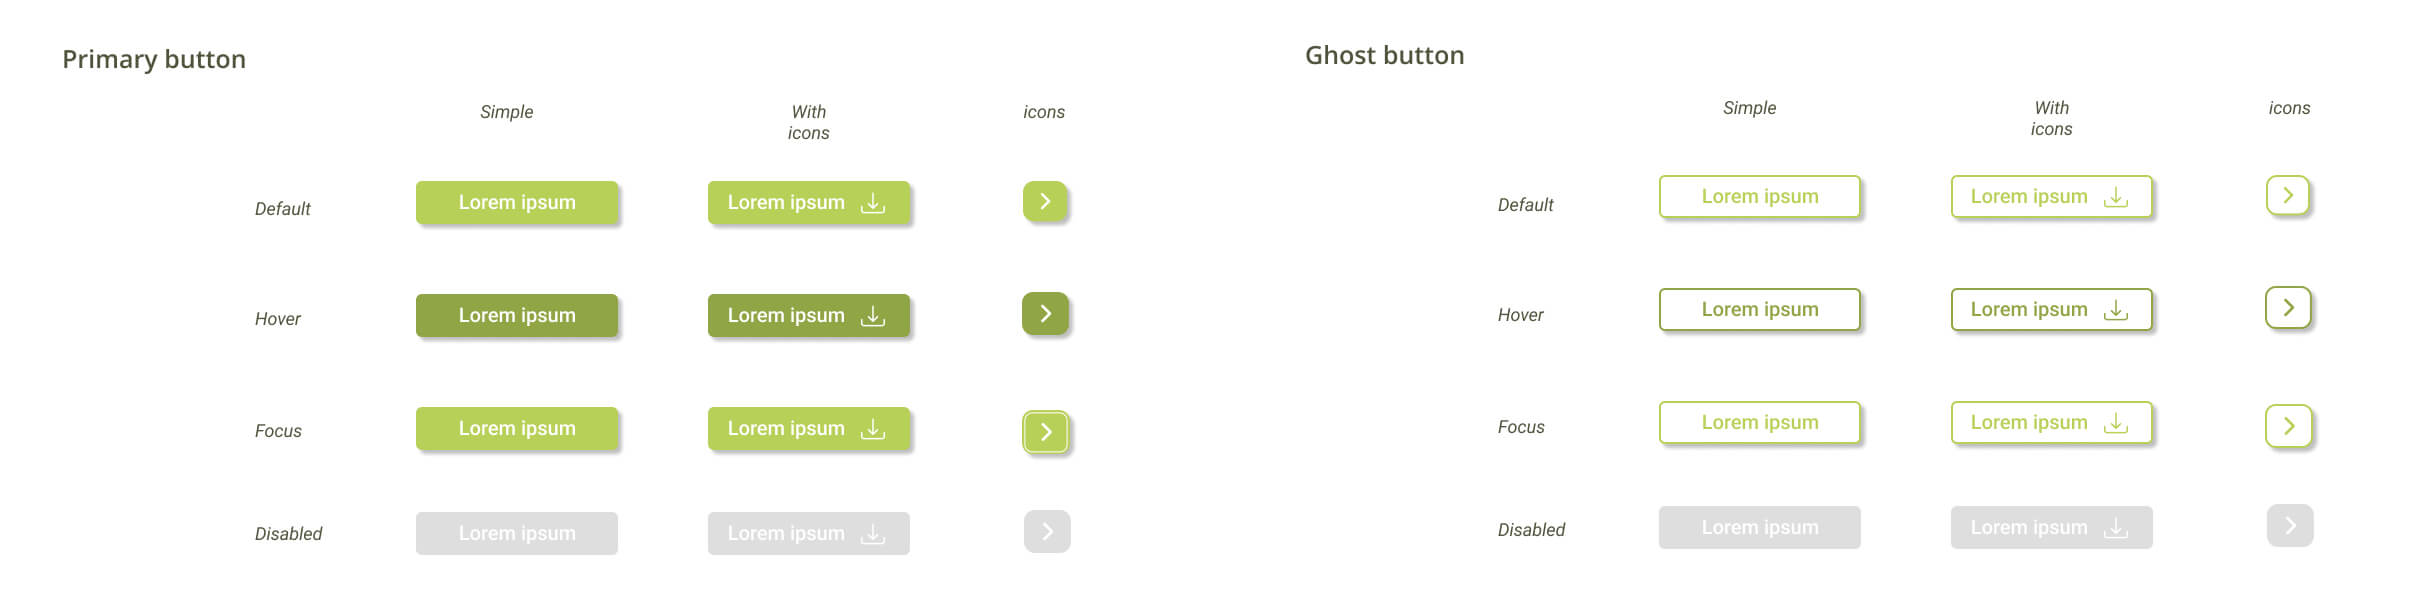Viewport: 2416px width, 592px height.
Task: Click the primary hover dark chevron icon button
Action: tap(1045, 314)
